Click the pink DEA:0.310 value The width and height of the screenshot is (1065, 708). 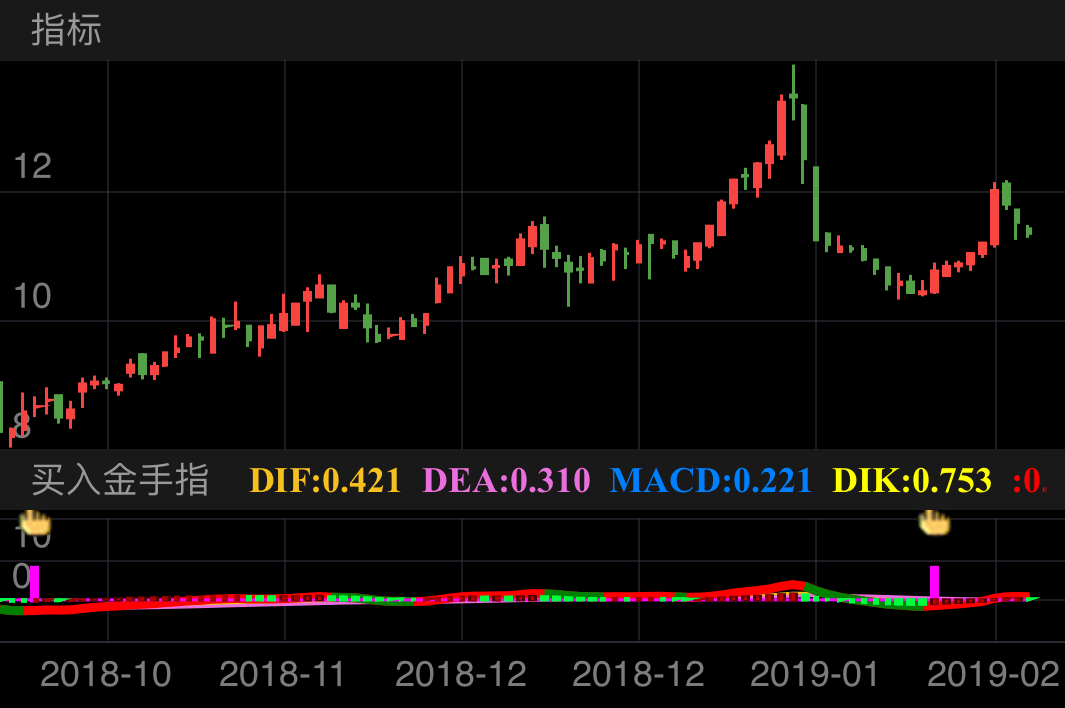click(507, 481)
